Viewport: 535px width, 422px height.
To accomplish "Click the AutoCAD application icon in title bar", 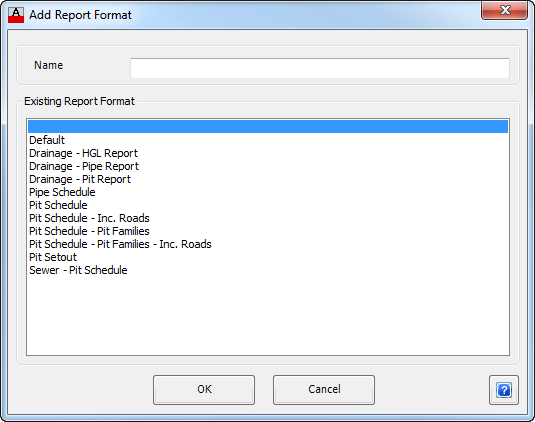I will (16, 15).
